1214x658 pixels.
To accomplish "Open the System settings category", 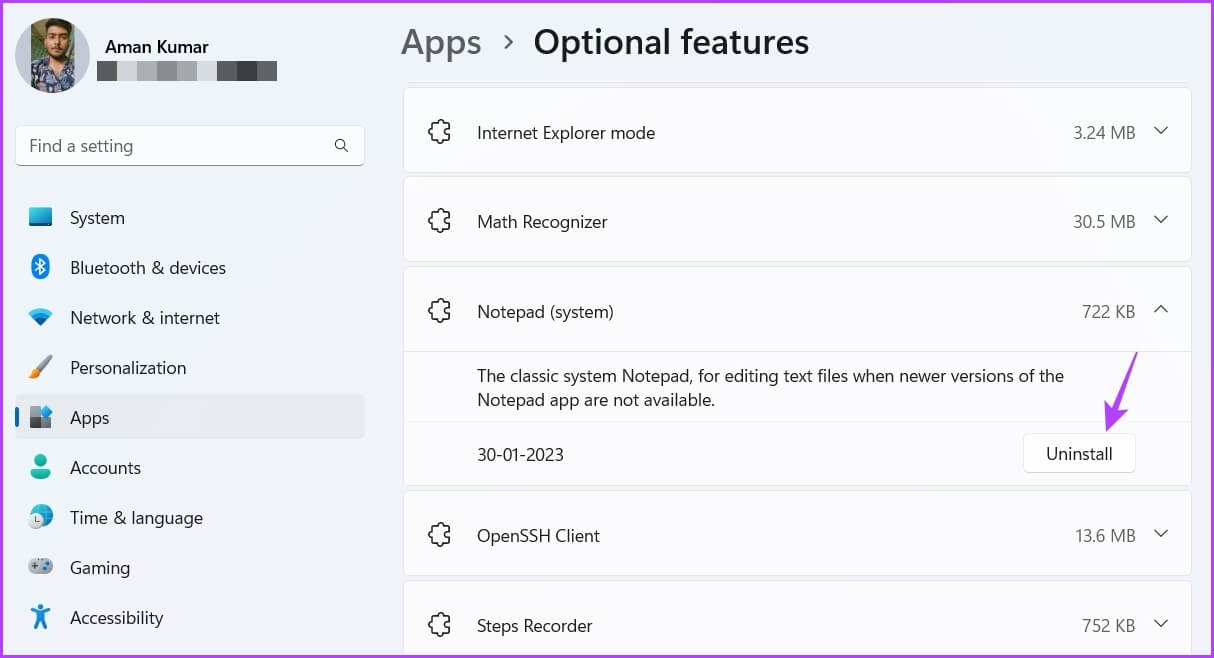I will click(x=190, y=217).
